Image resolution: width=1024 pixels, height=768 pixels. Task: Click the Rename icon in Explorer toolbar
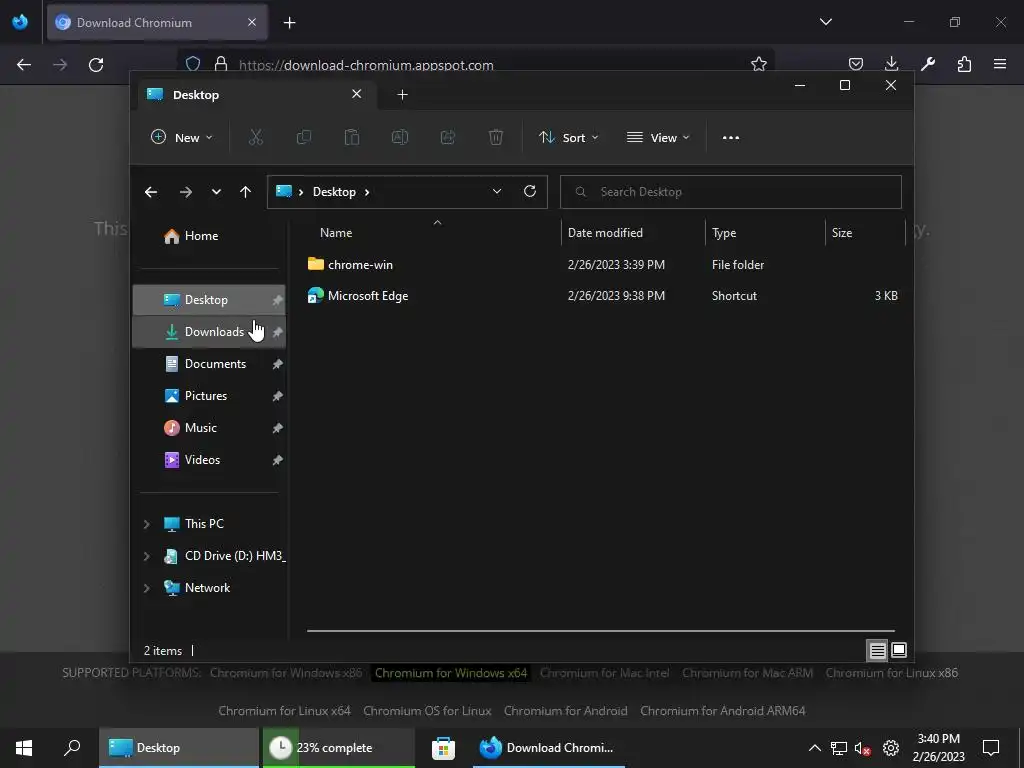pyautogui.click(x=400, y=137)
